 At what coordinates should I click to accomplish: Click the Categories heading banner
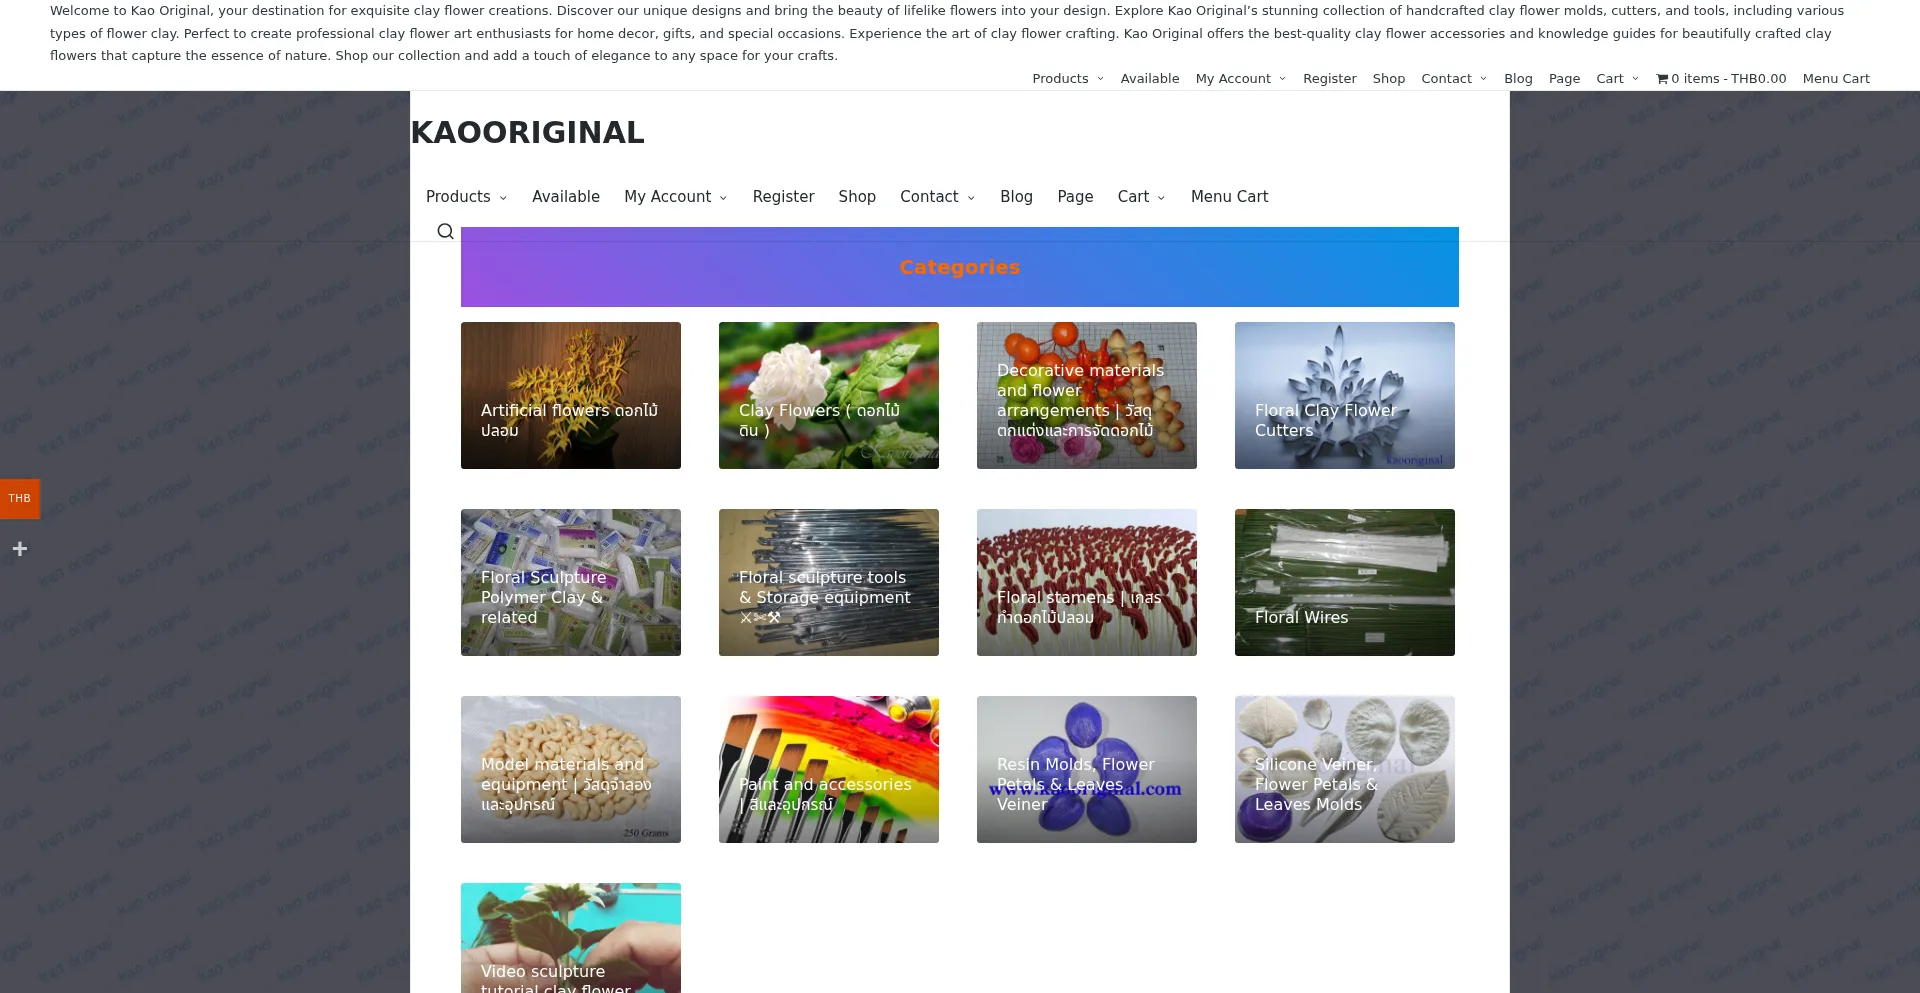pyautogui.click(x=959, y=267)
